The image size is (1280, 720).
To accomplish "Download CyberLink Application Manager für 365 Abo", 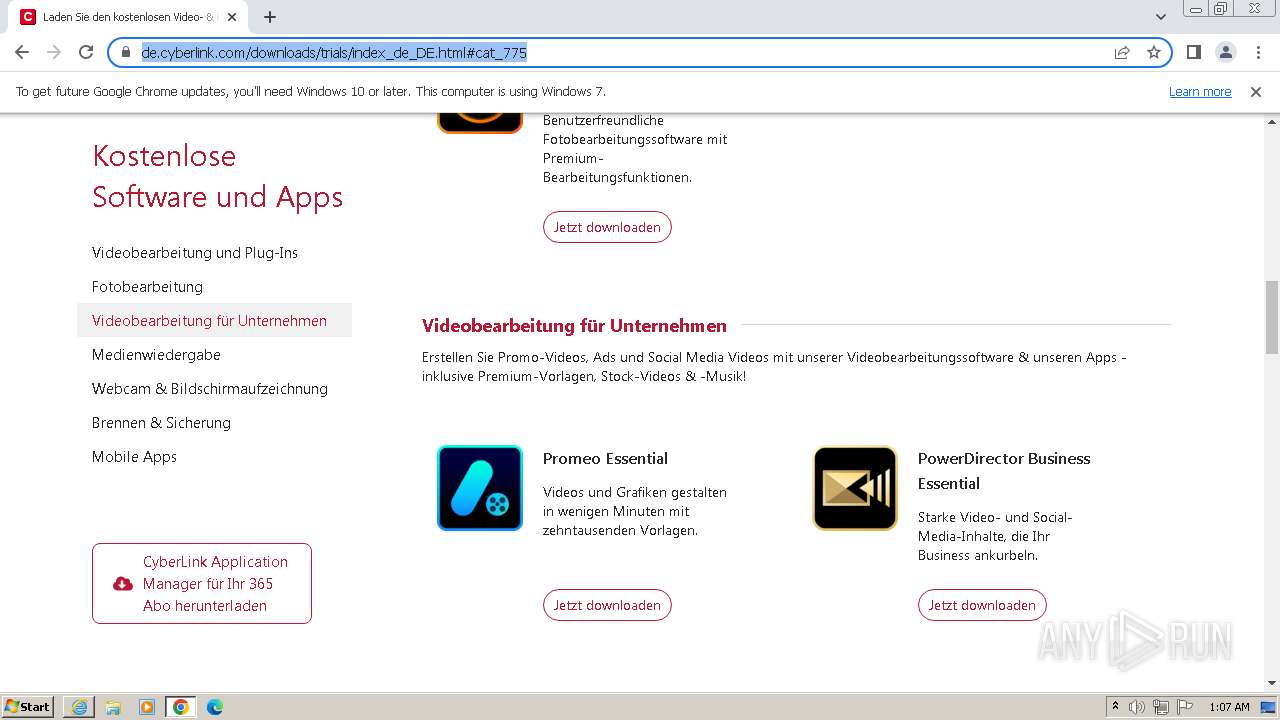I will 202,584.
